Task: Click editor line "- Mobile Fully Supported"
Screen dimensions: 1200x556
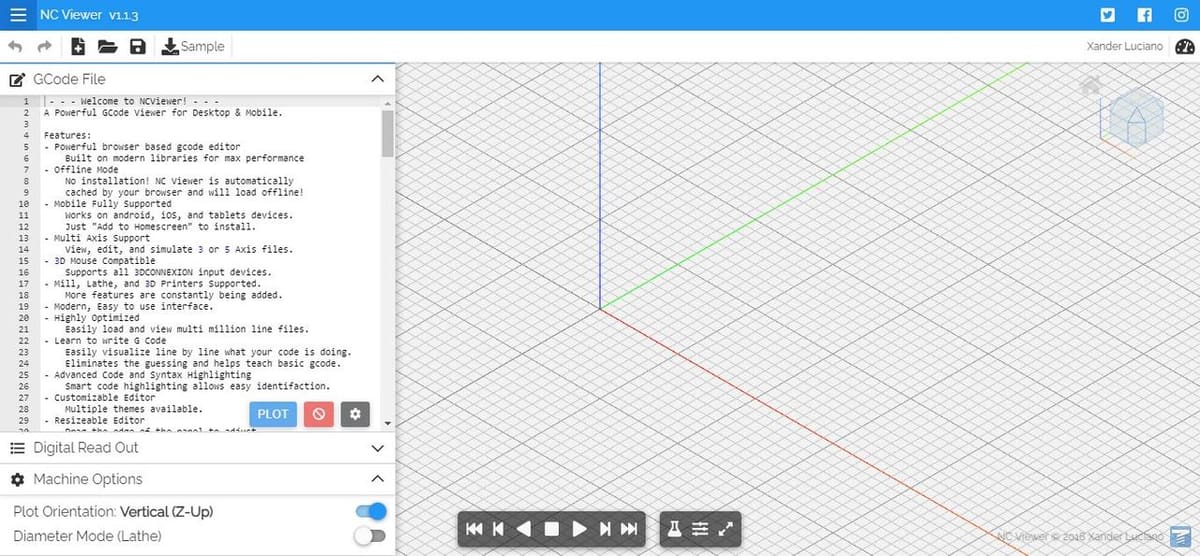Action: (x=108, y=204)
